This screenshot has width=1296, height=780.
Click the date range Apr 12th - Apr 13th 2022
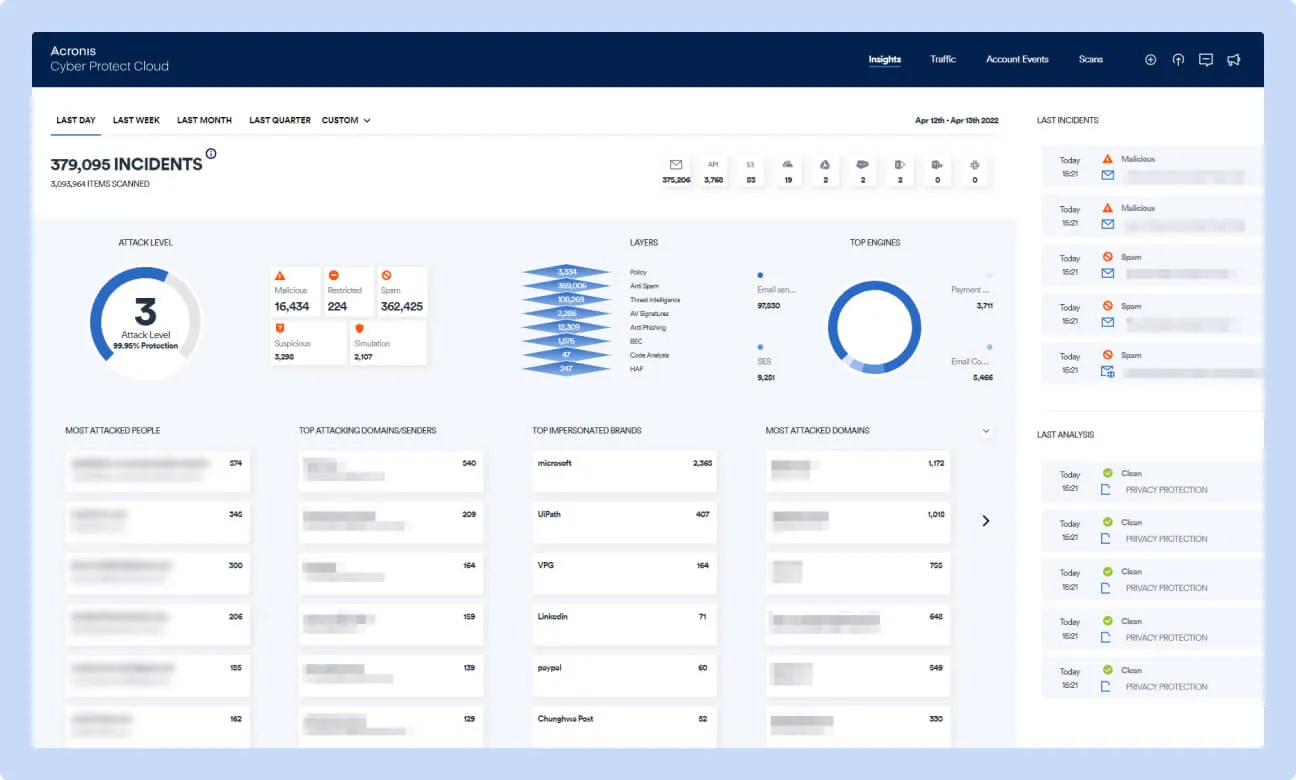point(956,120)
